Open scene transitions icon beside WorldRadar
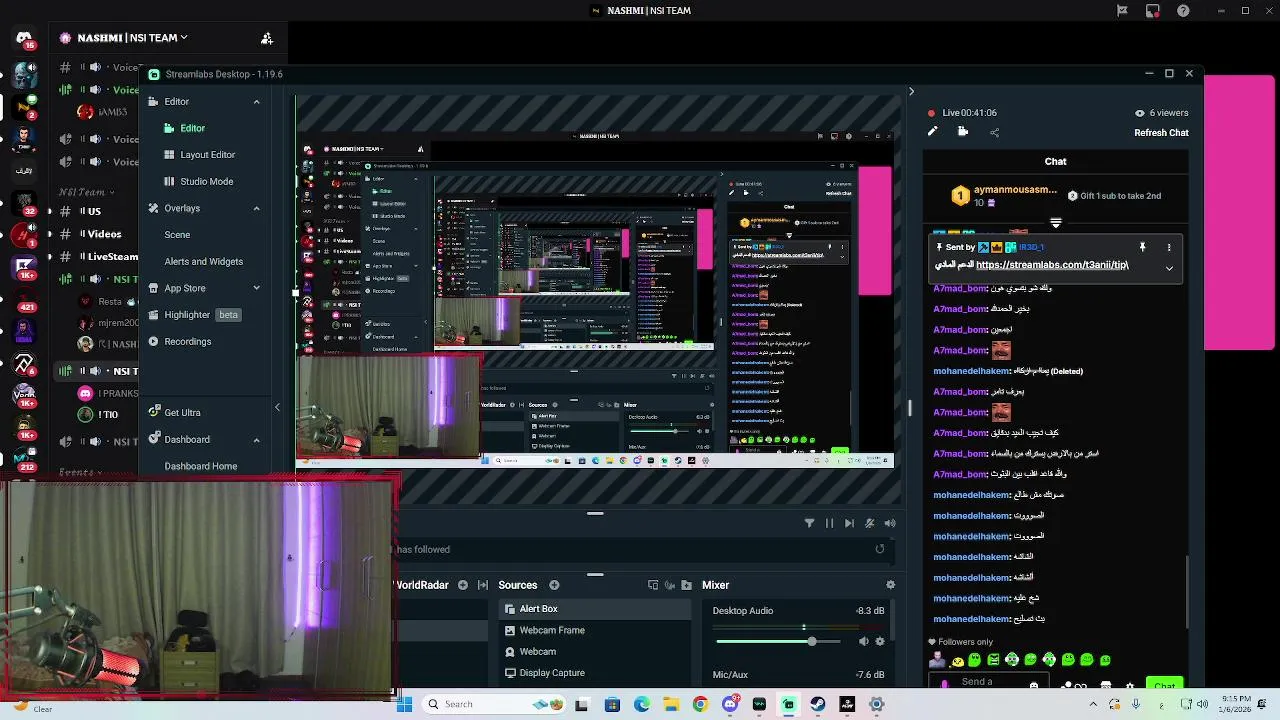 pos(483,585)
